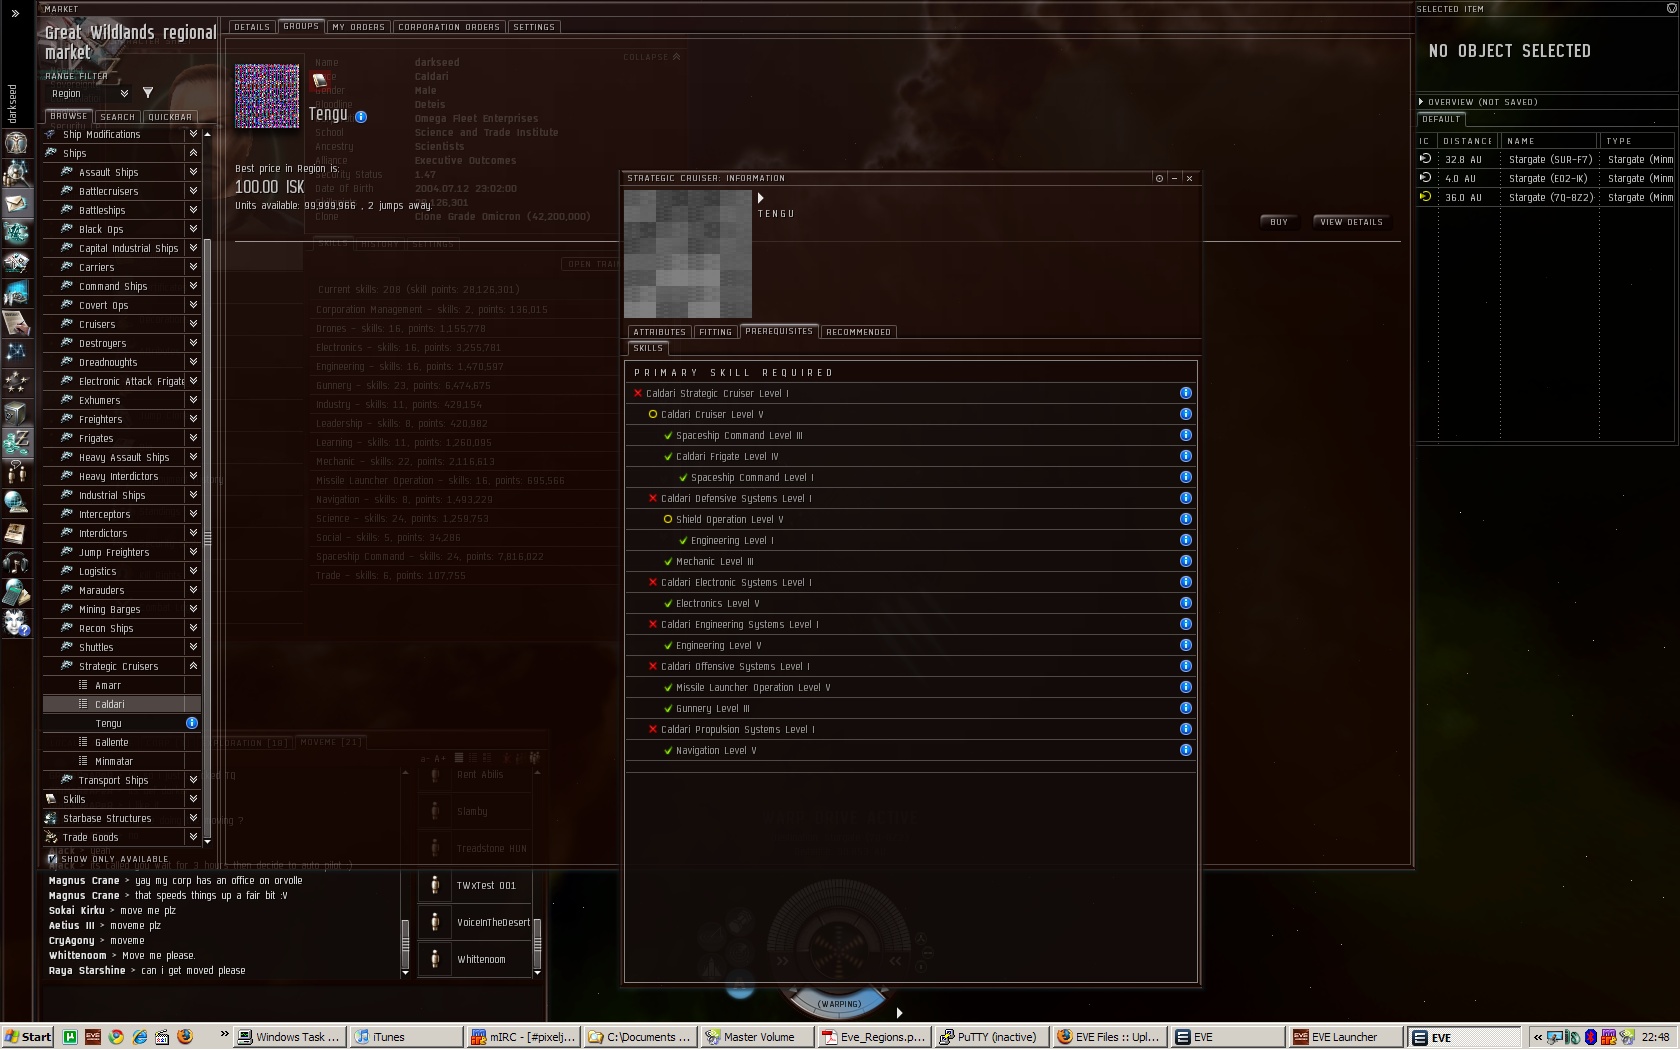1680x1050 pixels.
Task: Open the in-game Browser globe icon
Action: [x=16, y=502]
